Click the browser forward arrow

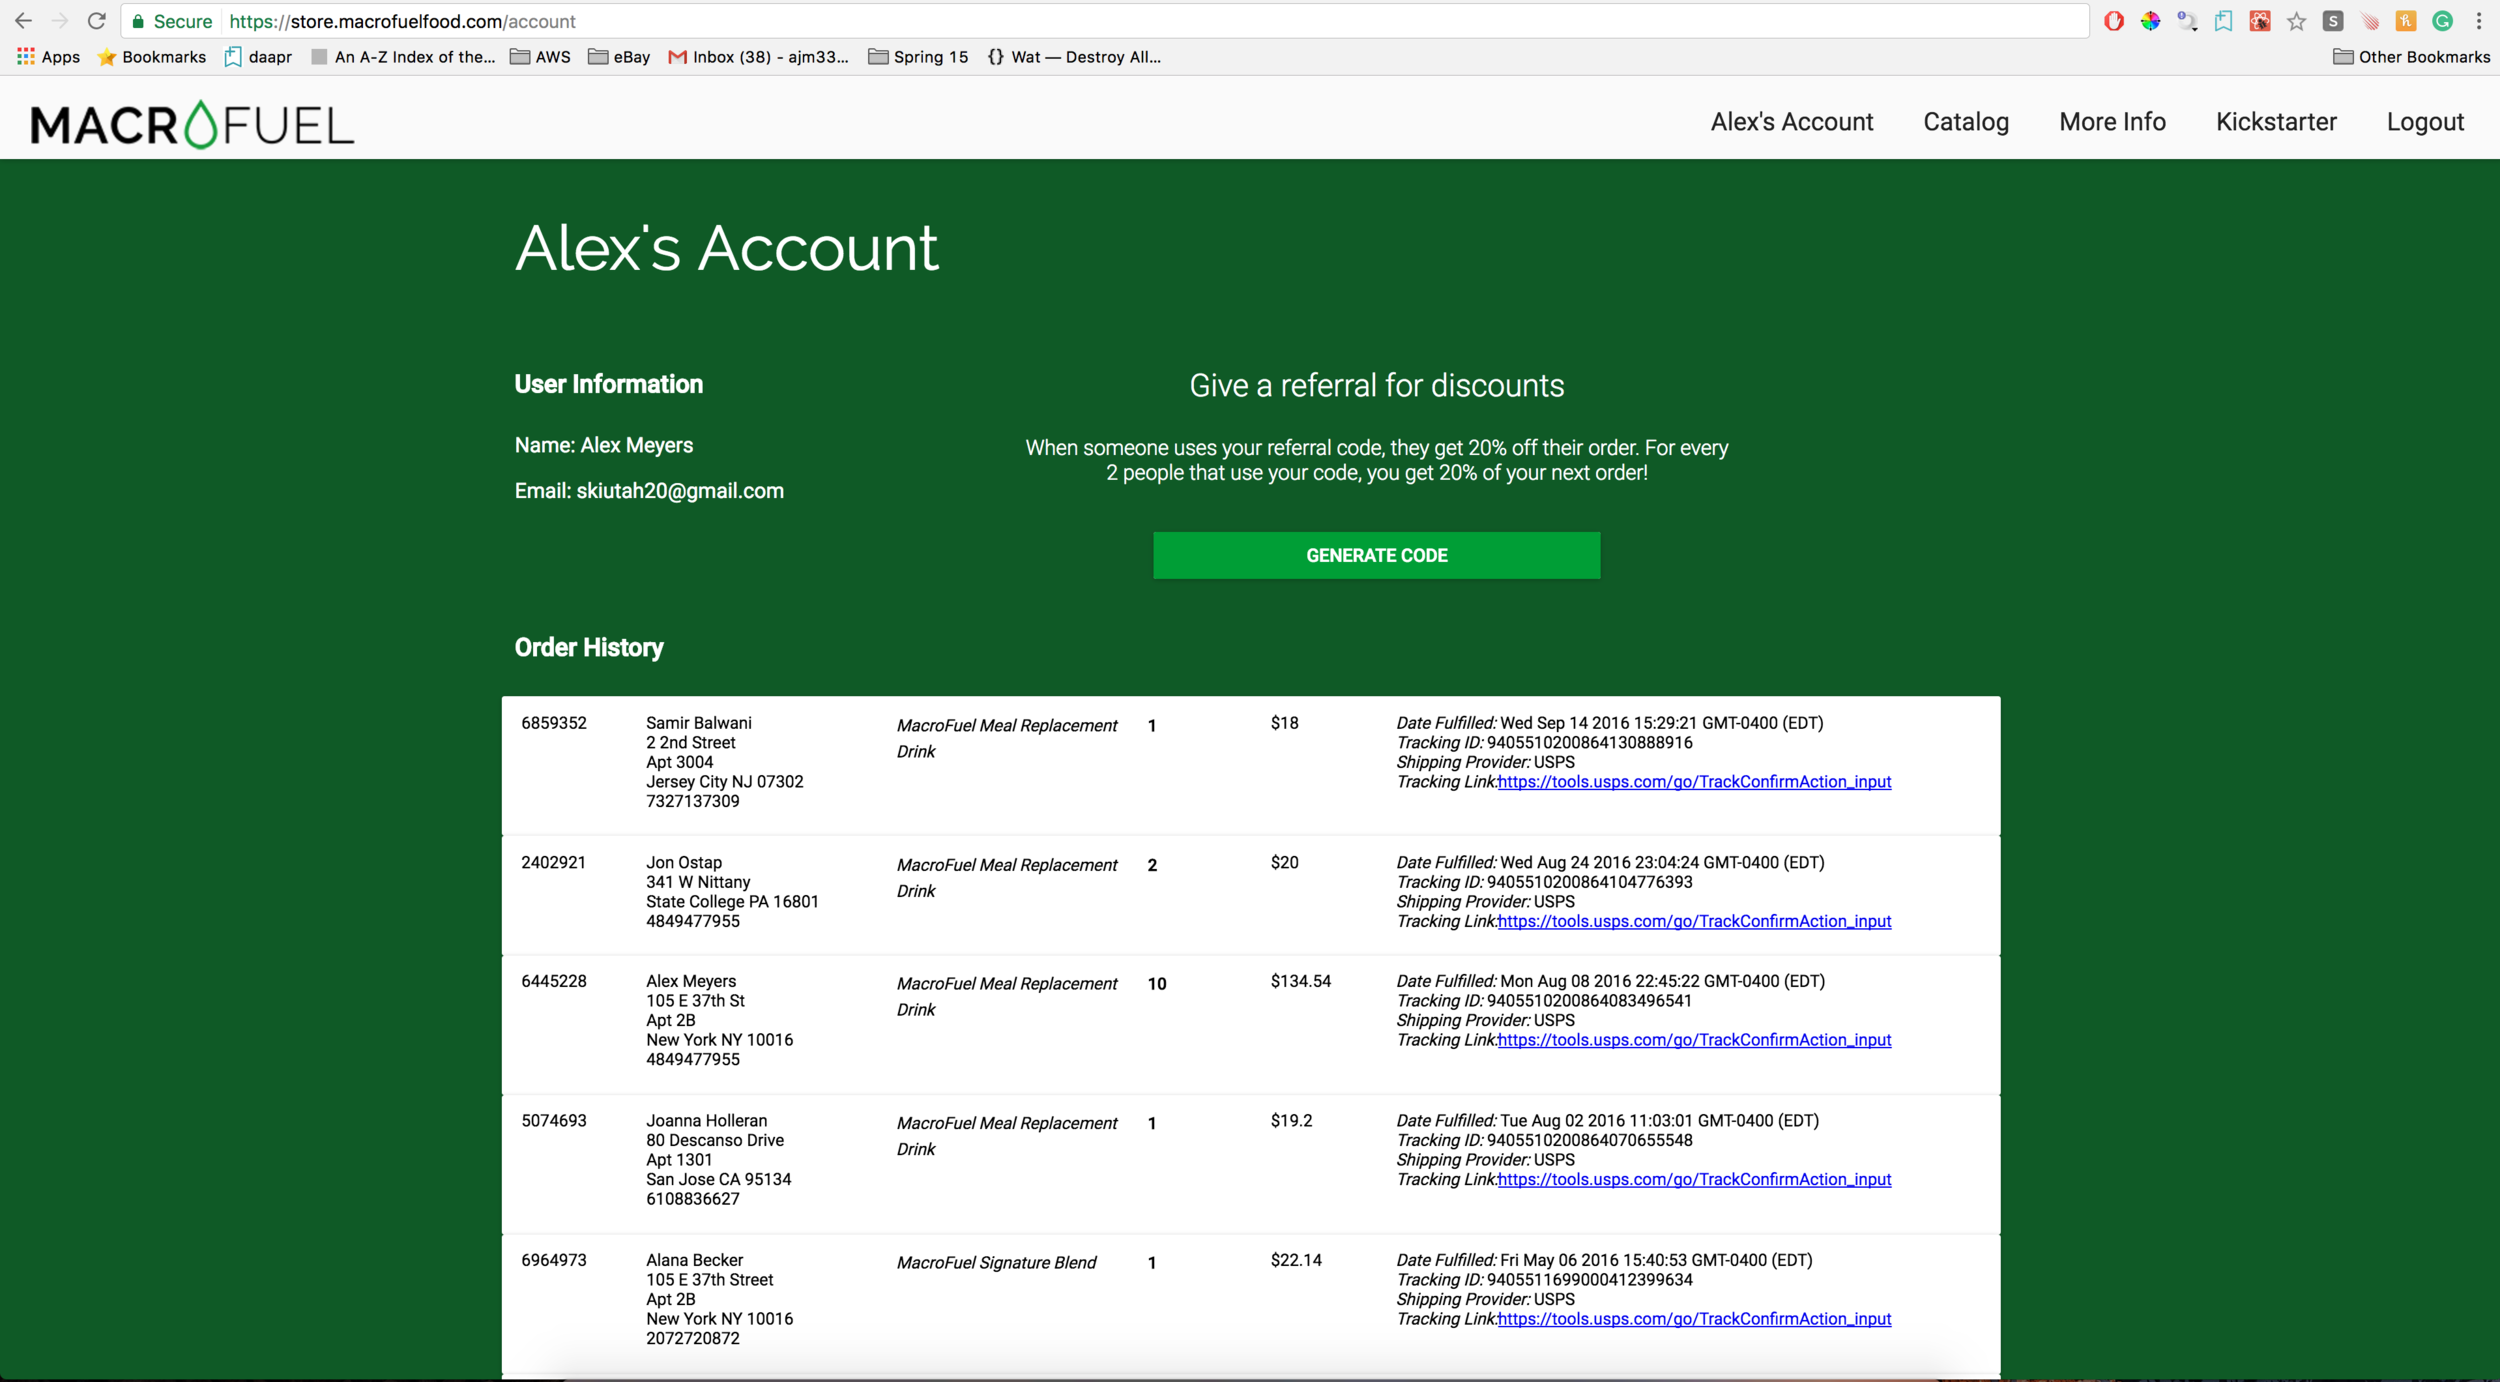point(60,21)
